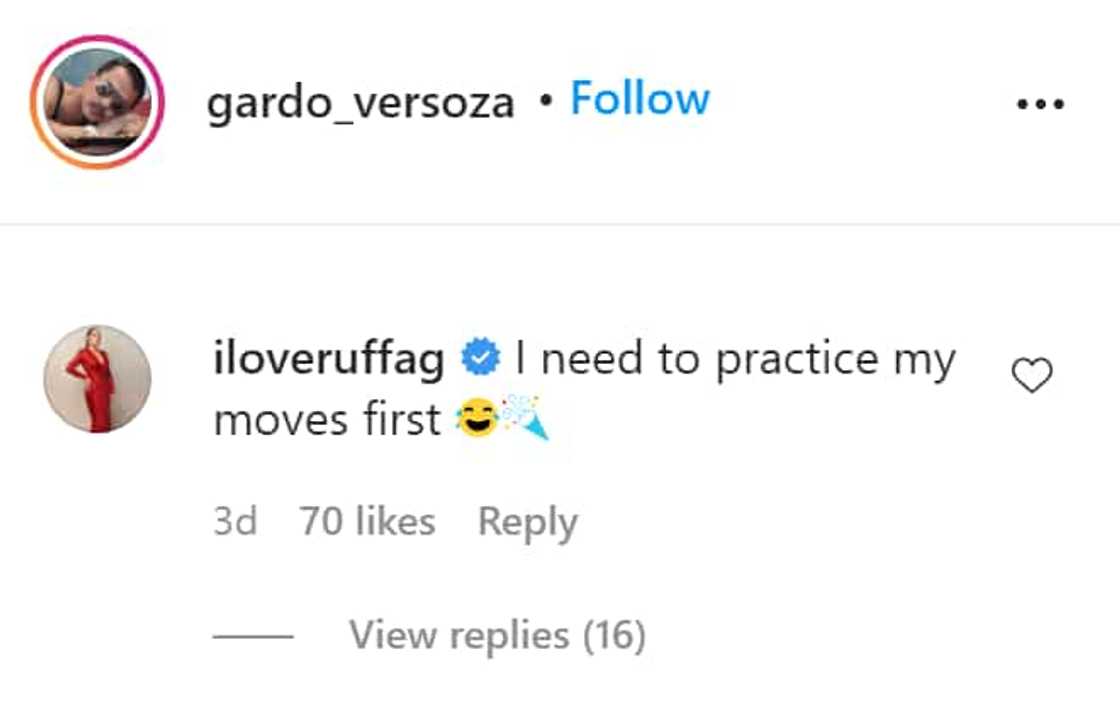Click the dash line left of View replies

point(253,636)
